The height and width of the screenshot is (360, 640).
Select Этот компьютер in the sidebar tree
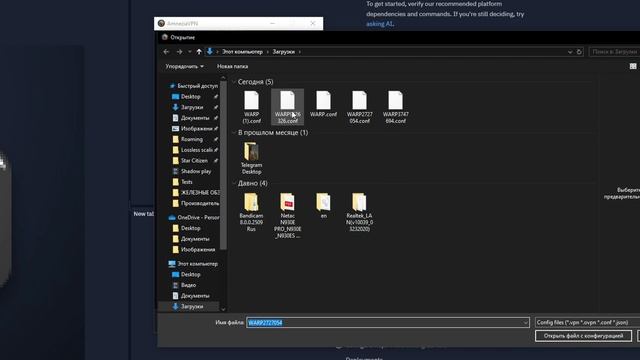click(x=198, y=264)
